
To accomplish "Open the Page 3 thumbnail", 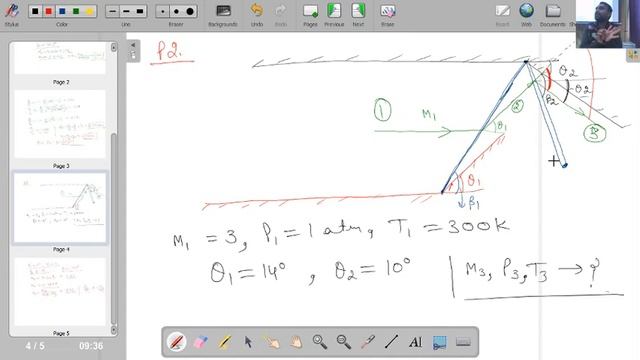I will point(60,124).
